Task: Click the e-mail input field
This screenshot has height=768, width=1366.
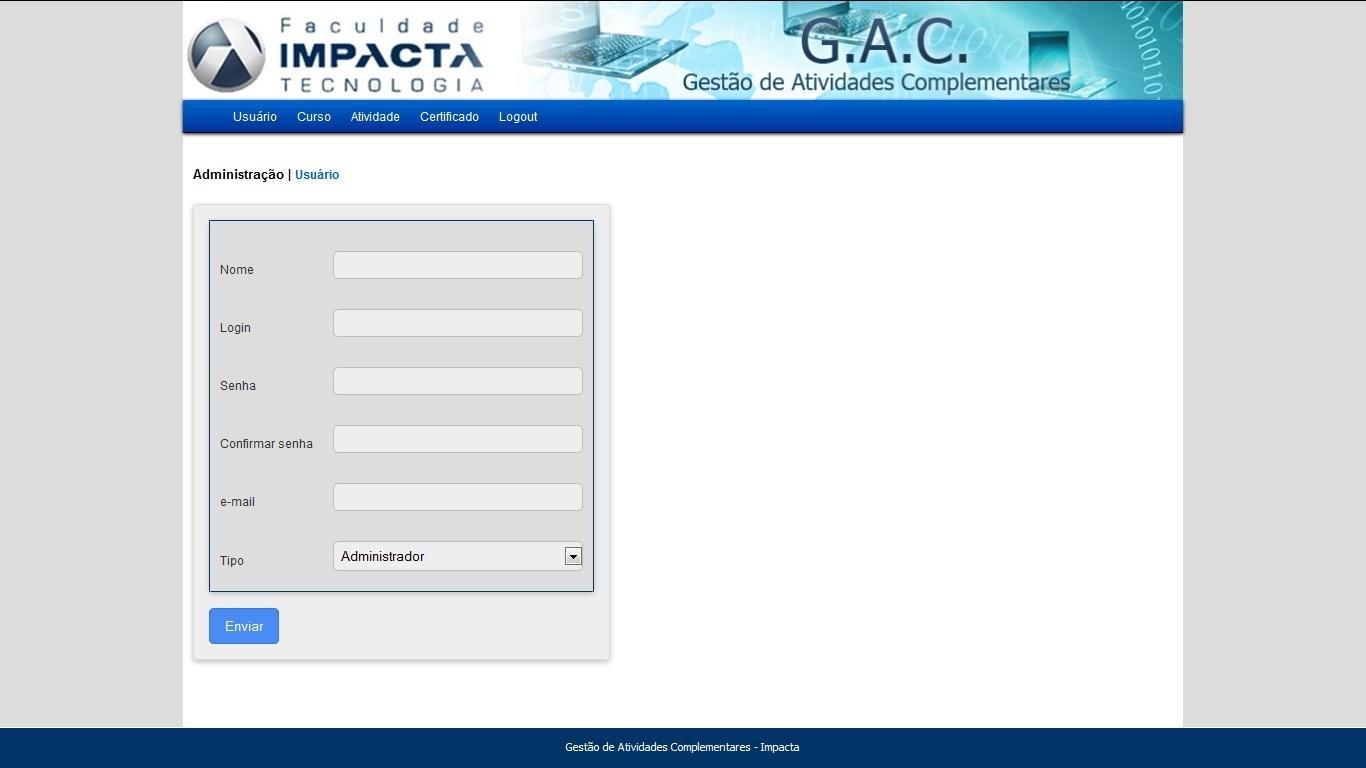Action: pyautogui.click(x=457, y=496)
